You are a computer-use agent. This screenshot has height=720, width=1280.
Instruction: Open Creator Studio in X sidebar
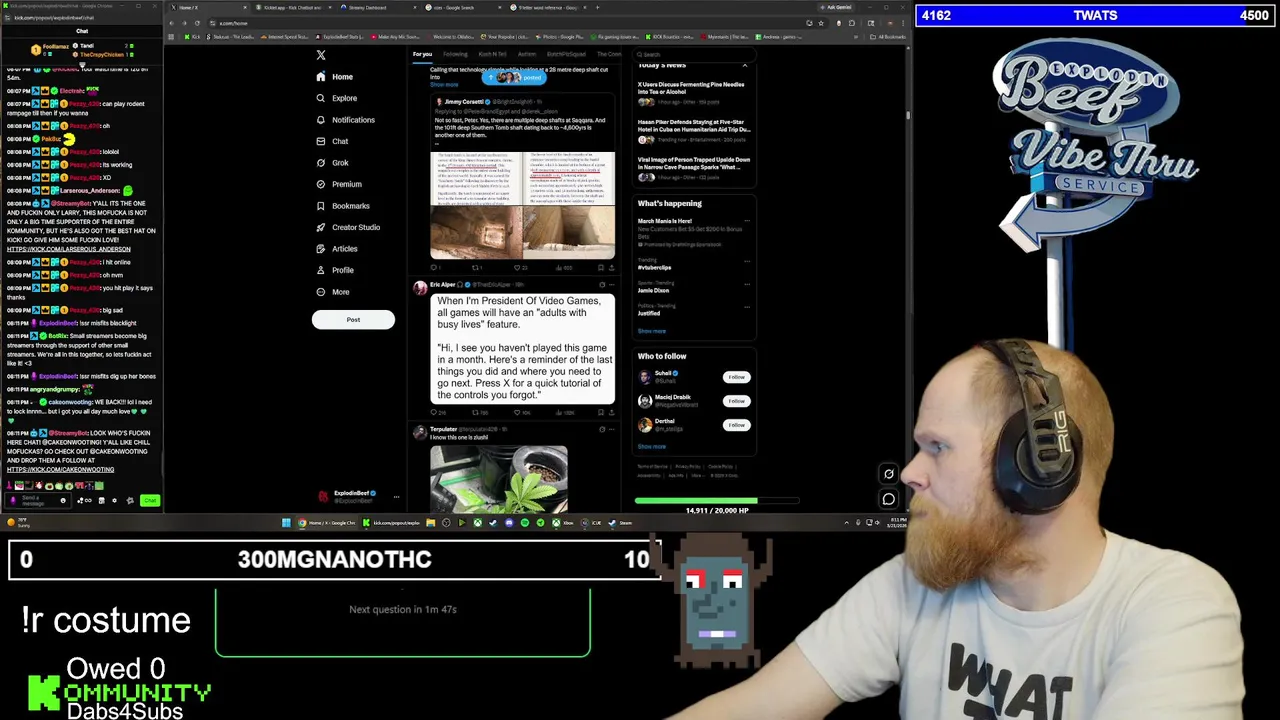[347, 227]
